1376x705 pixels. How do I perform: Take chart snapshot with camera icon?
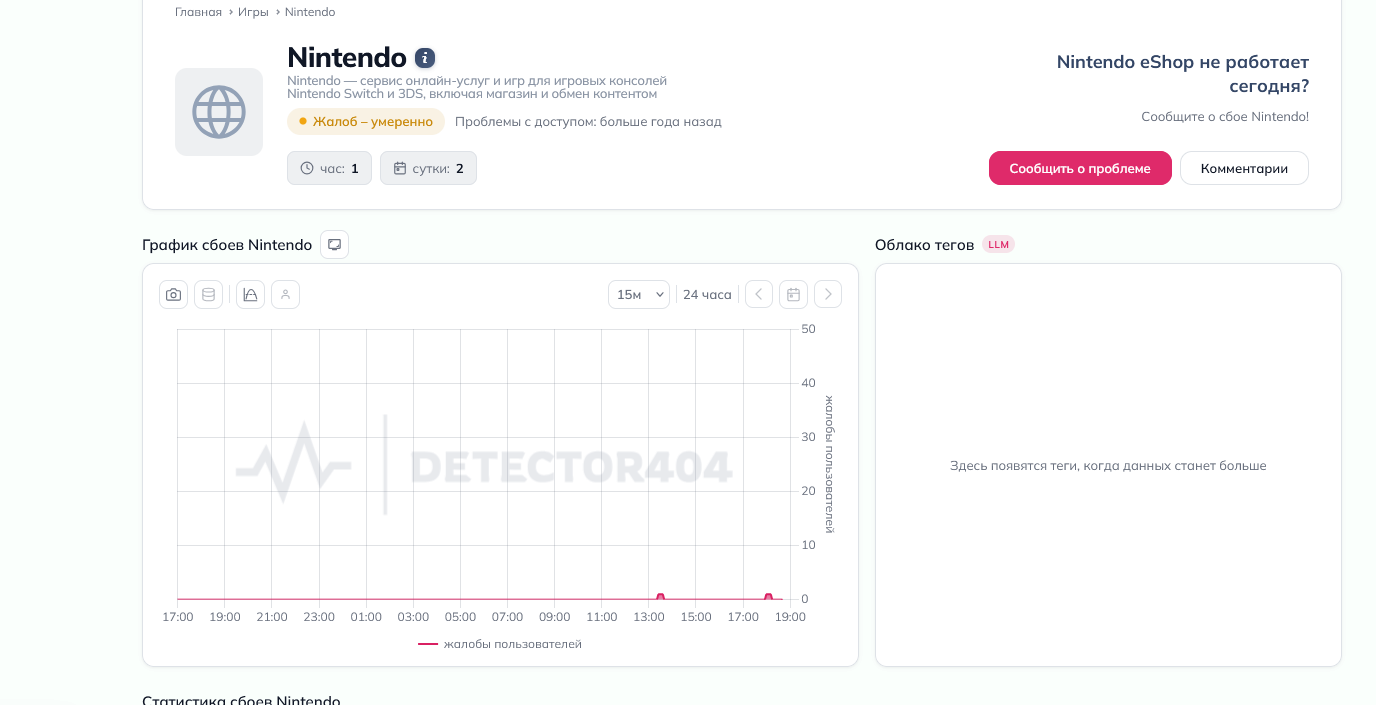[174, 294]
